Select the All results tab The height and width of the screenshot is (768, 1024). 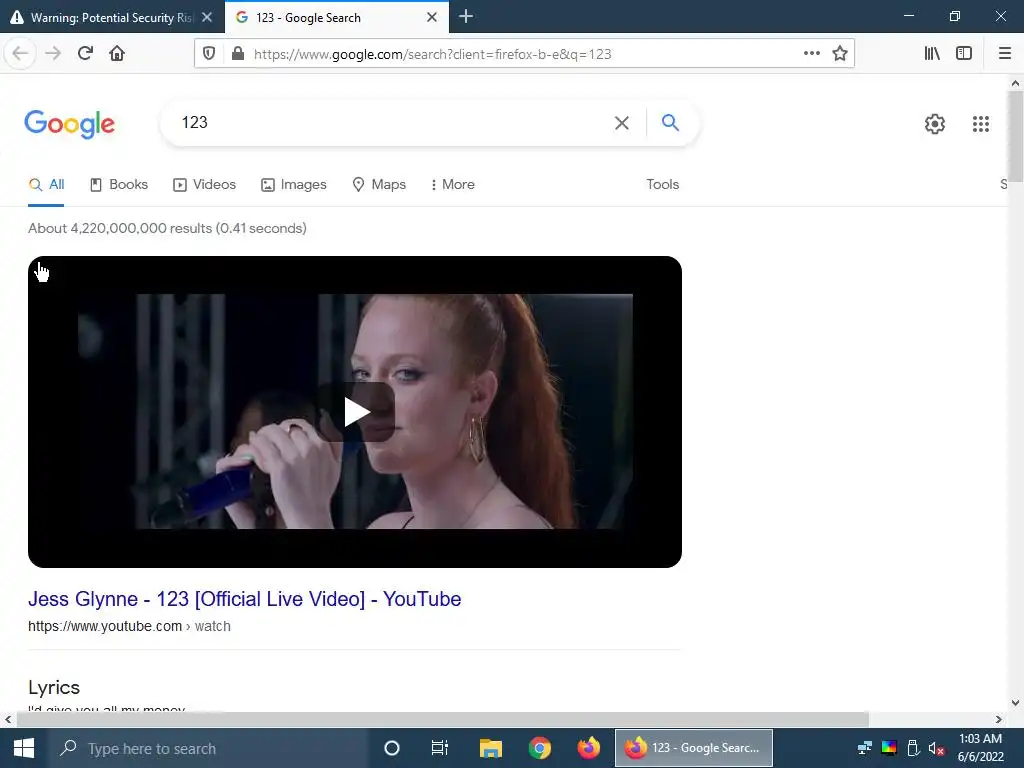[x=46, y=185]
